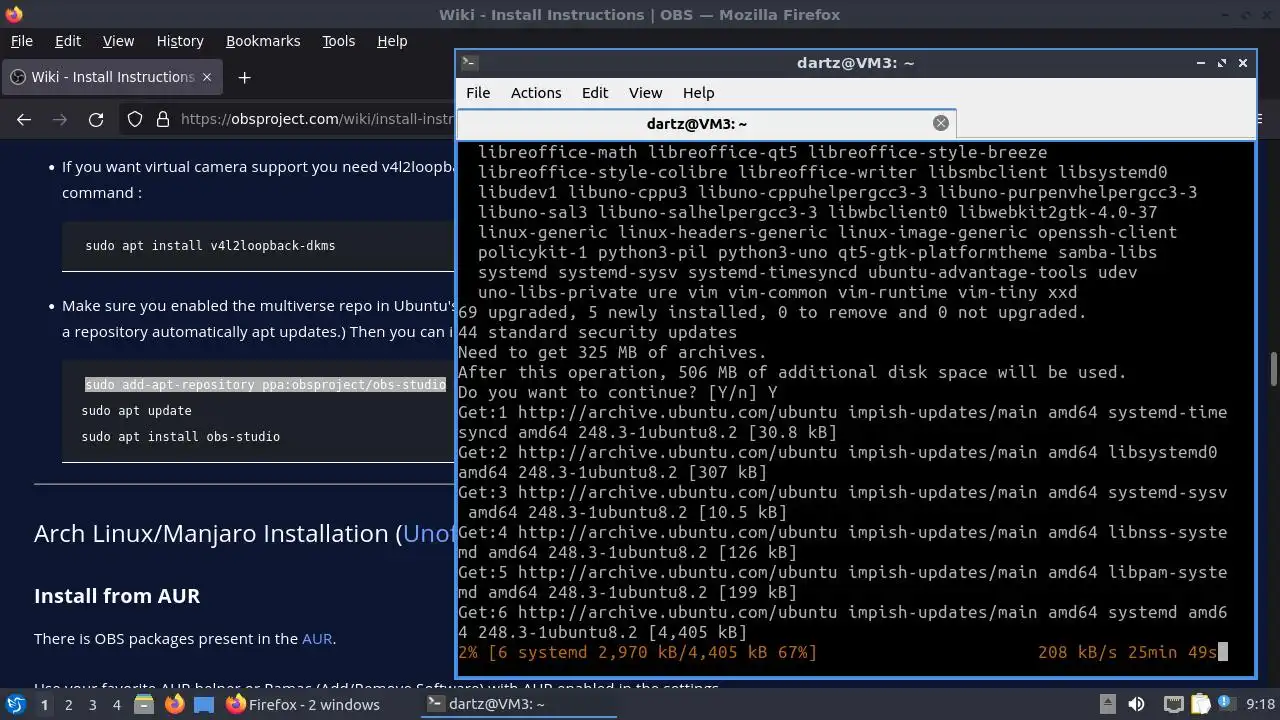The height and width of the screenshot is (720, 1280).
Task: Go back in Firefox
Action: [x=24, y=119]
